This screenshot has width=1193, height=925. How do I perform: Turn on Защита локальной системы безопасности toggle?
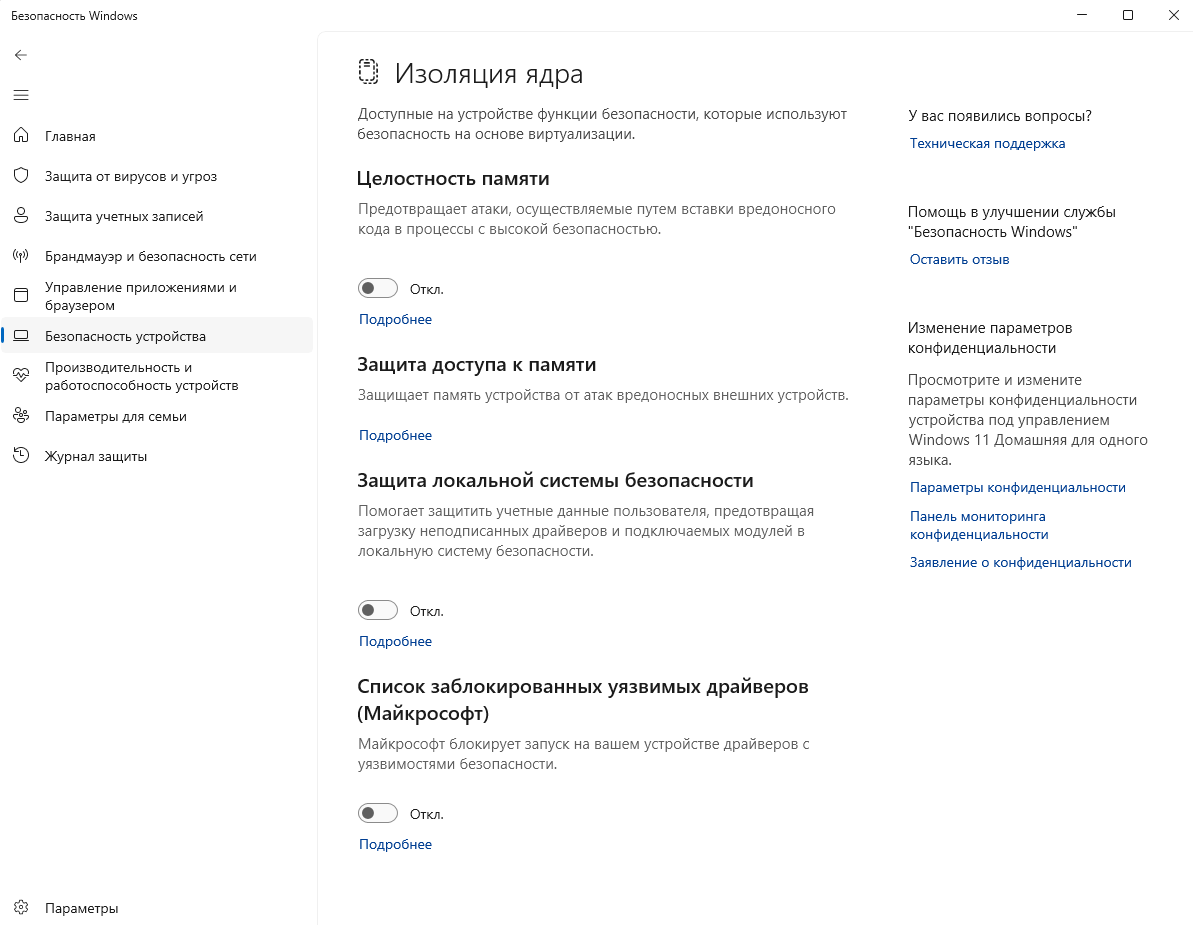coord(378,611)
